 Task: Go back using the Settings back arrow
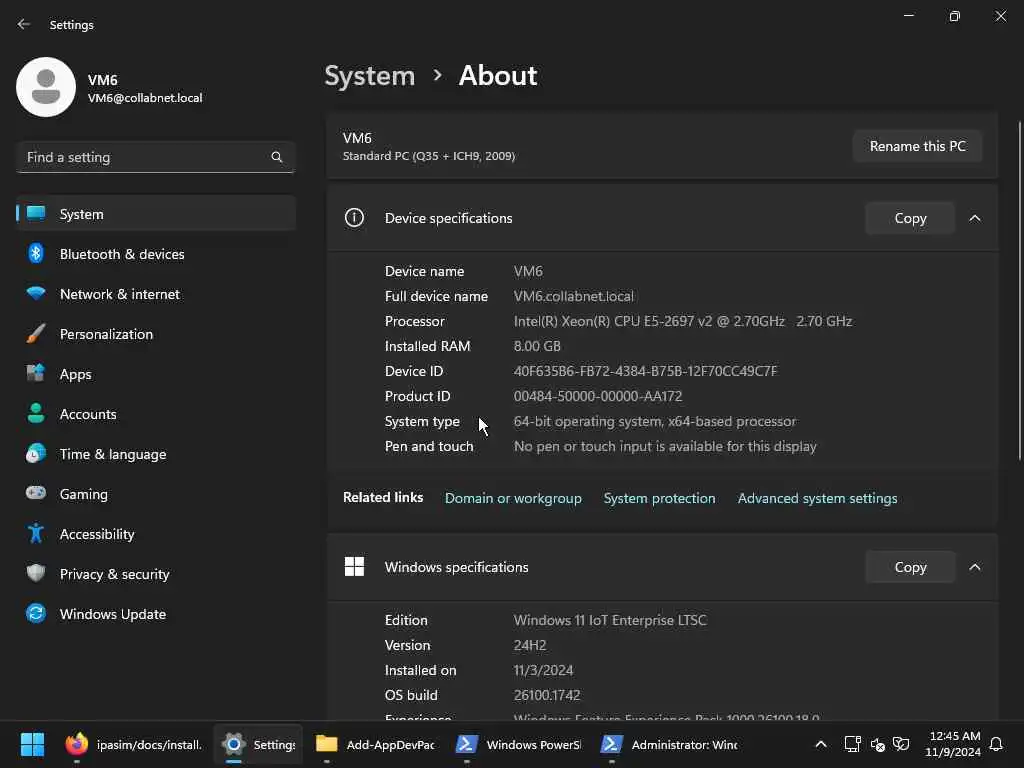[x=24, y=24]
